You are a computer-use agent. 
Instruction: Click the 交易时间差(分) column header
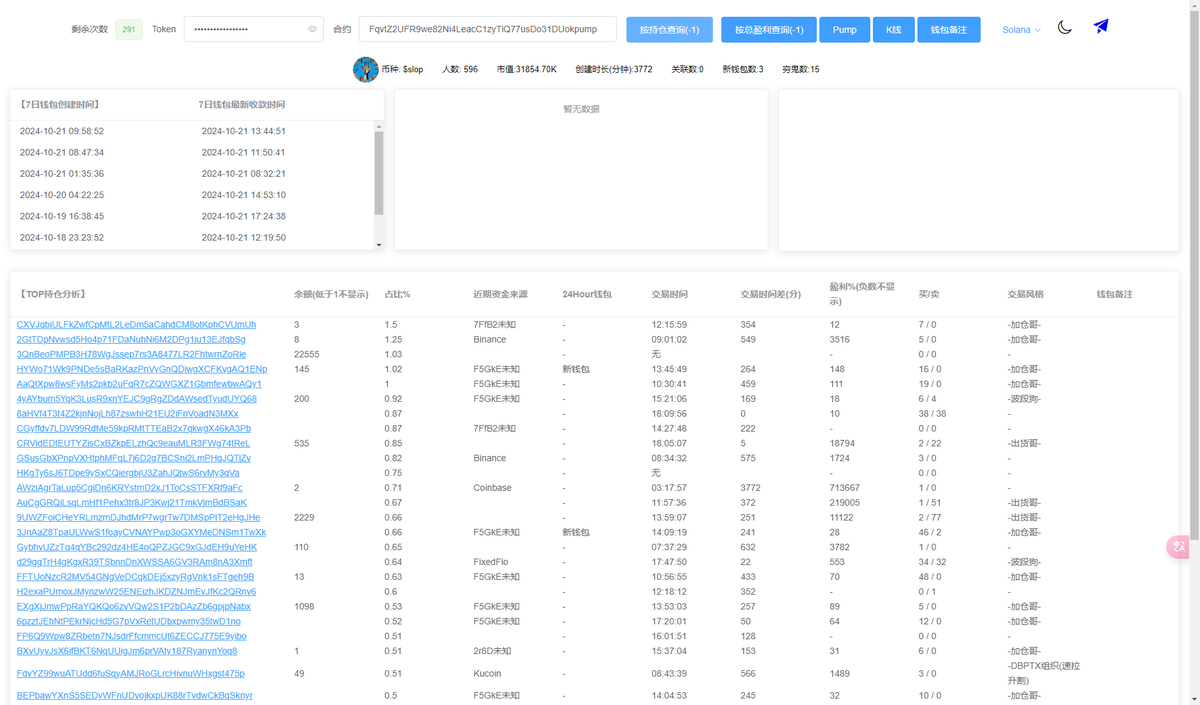click(x=772, y=294)
